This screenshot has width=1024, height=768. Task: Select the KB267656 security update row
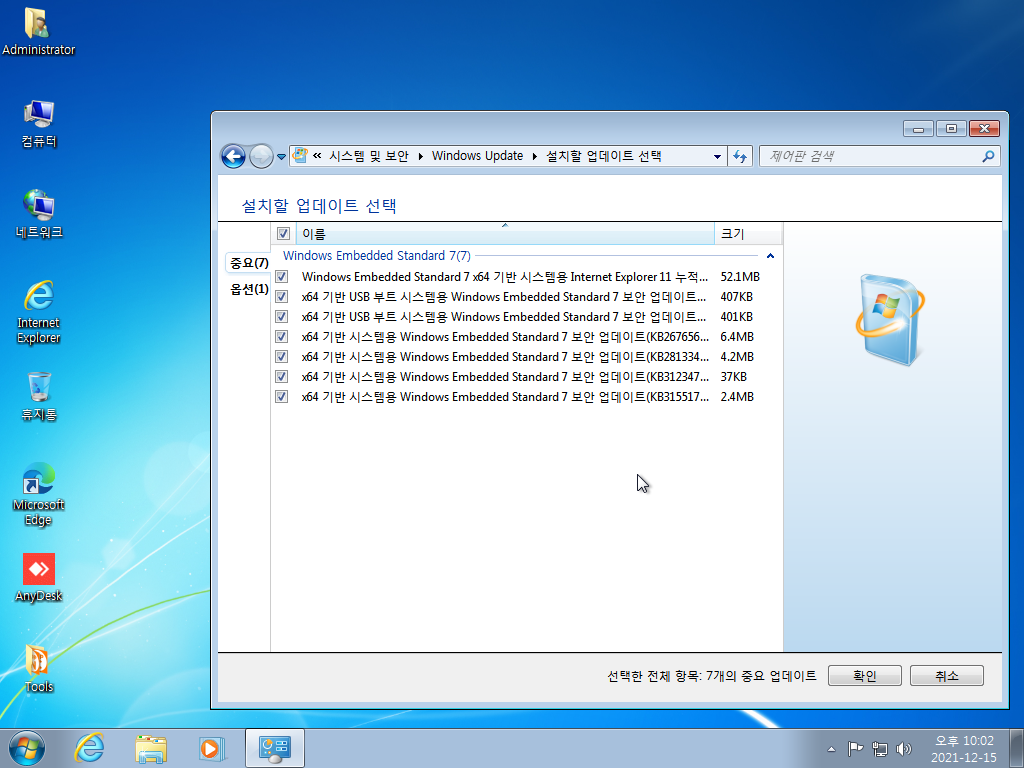526,336
